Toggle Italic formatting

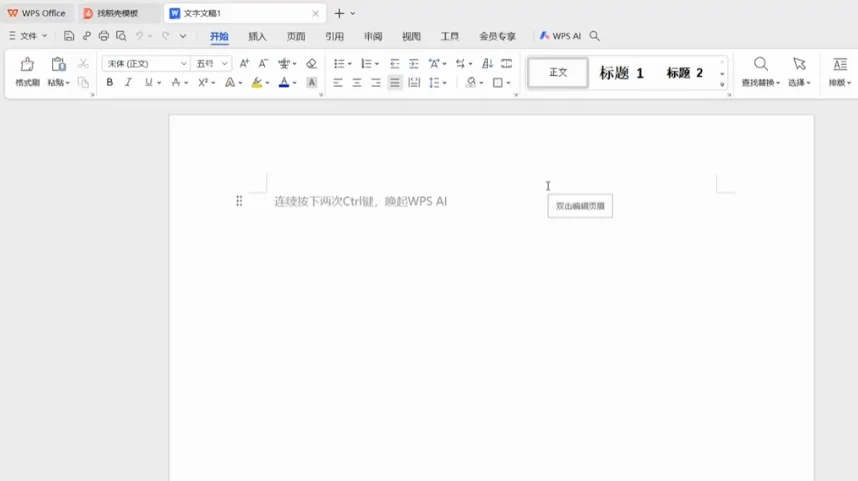pyautogui.click(x=128, y=83)
